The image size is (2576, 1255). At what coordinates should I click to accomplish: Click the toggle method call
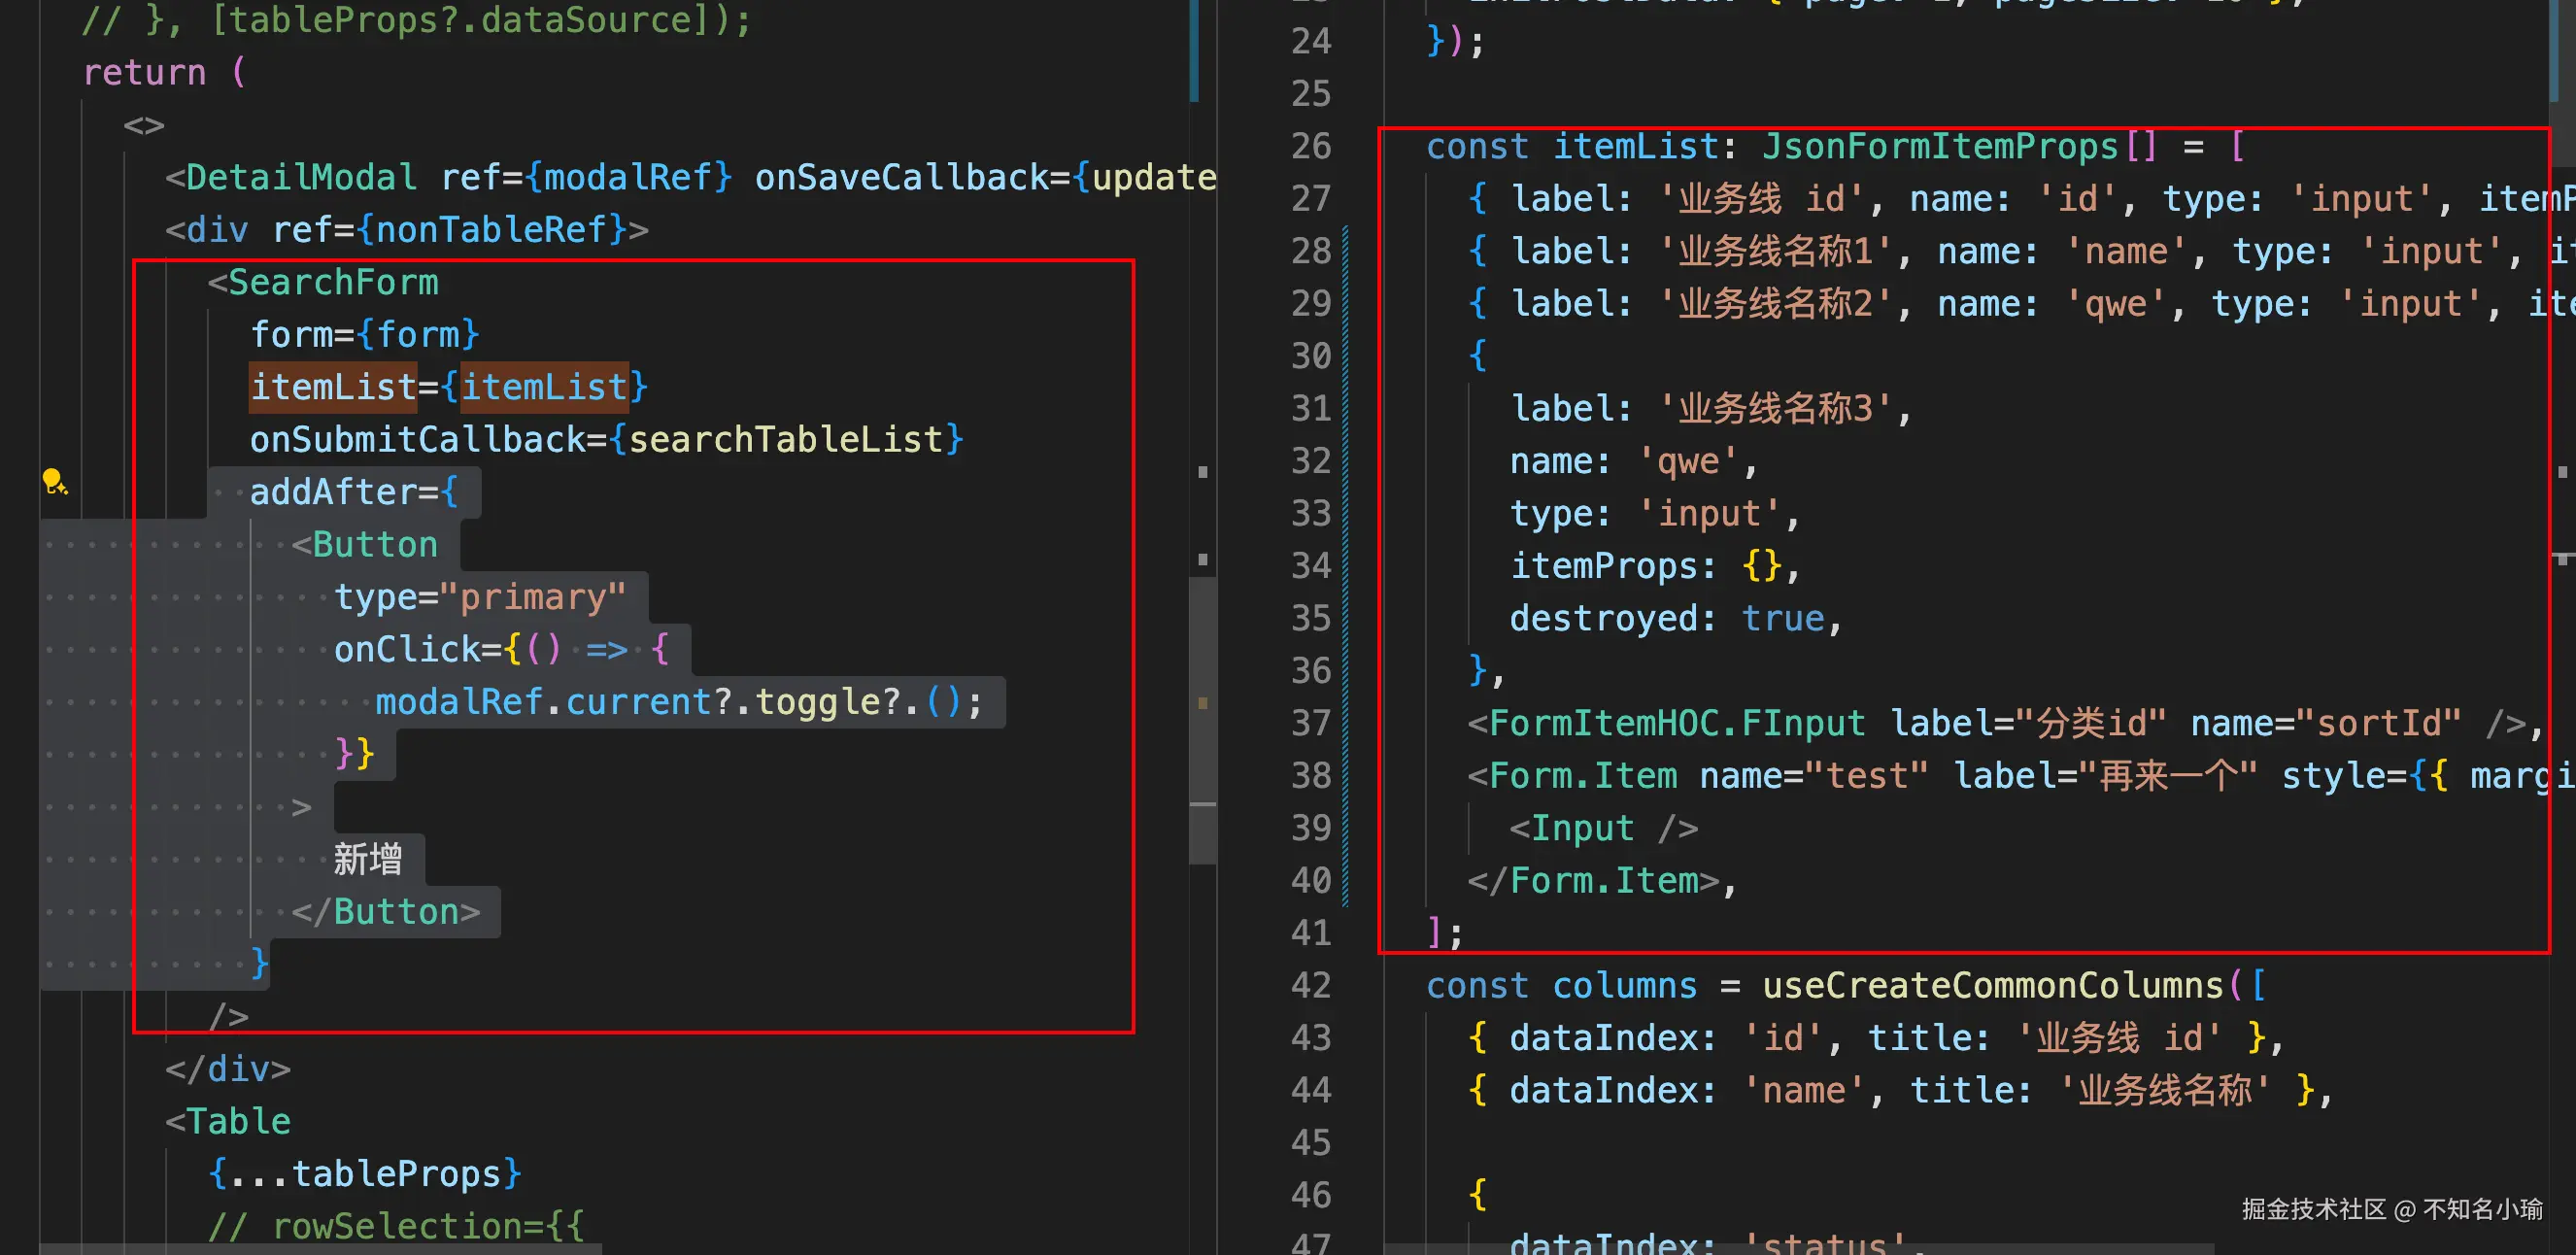(x=817, y=702)
